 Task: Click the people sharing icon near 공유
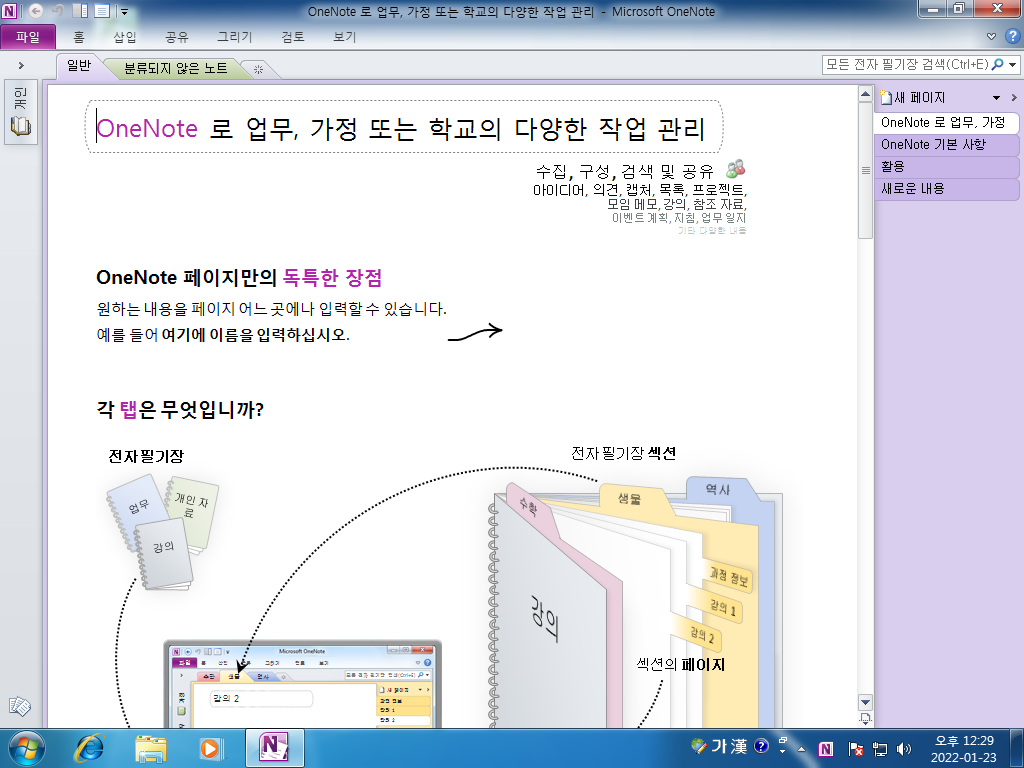point(736,168)
